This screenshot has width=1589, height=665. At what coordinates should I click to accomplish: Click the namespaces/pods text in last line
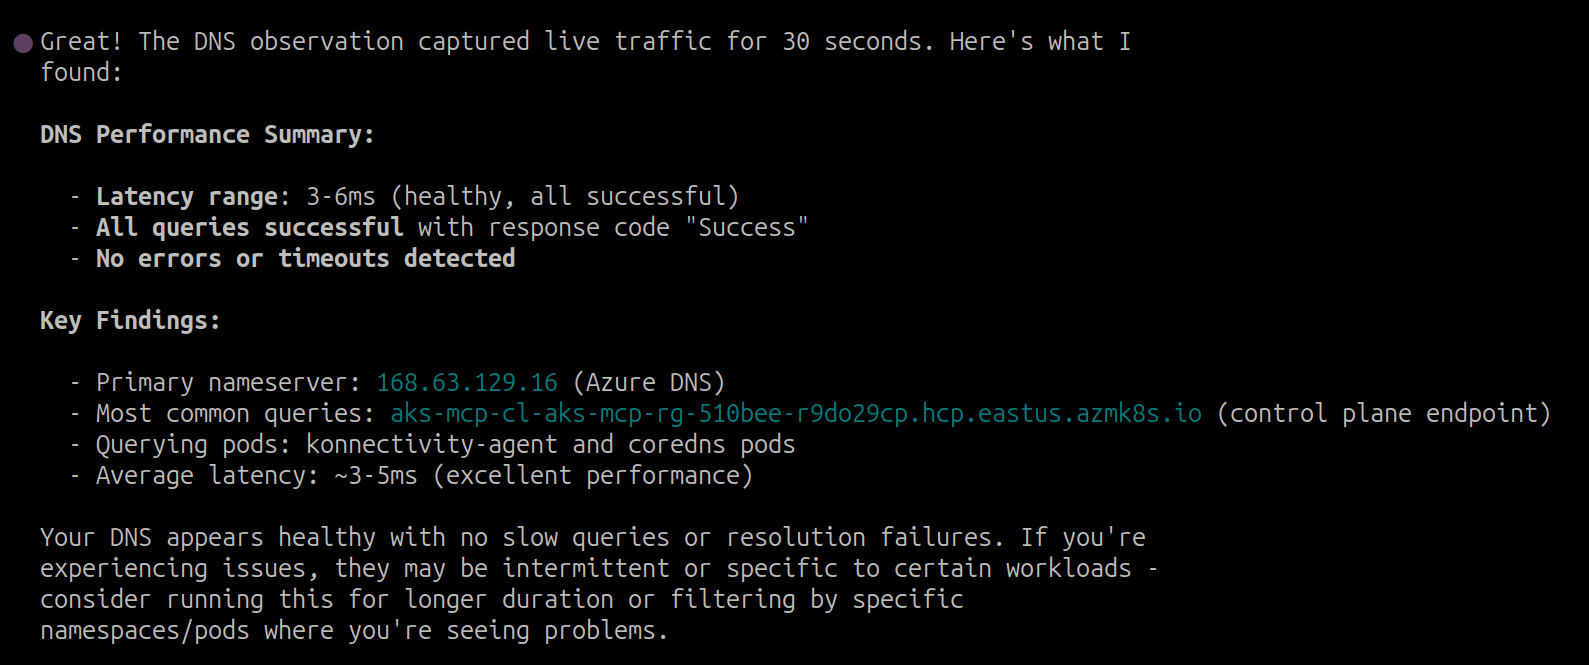coord(144,631)
